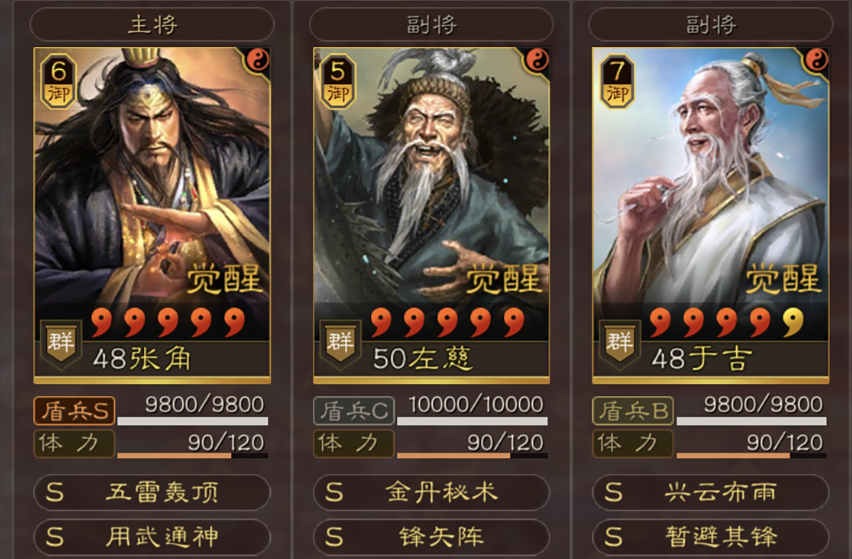852x559 pixels.
Task: Tap the 6 御 cost badge
Action: point(58,80)
